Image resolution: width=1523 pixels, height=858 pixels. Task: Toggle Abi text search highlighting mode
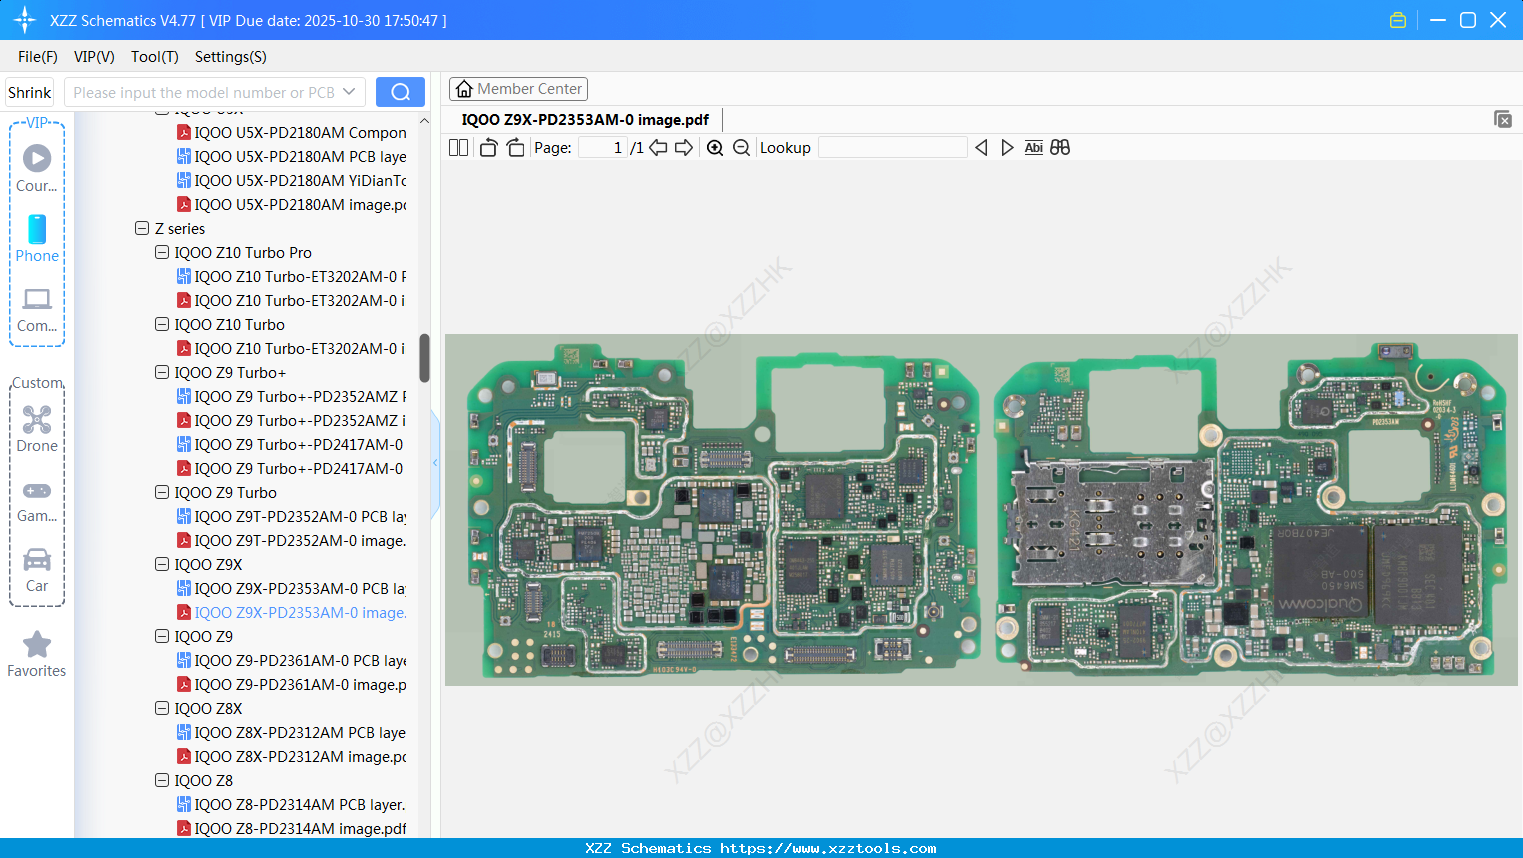[x=1033, y=147]
